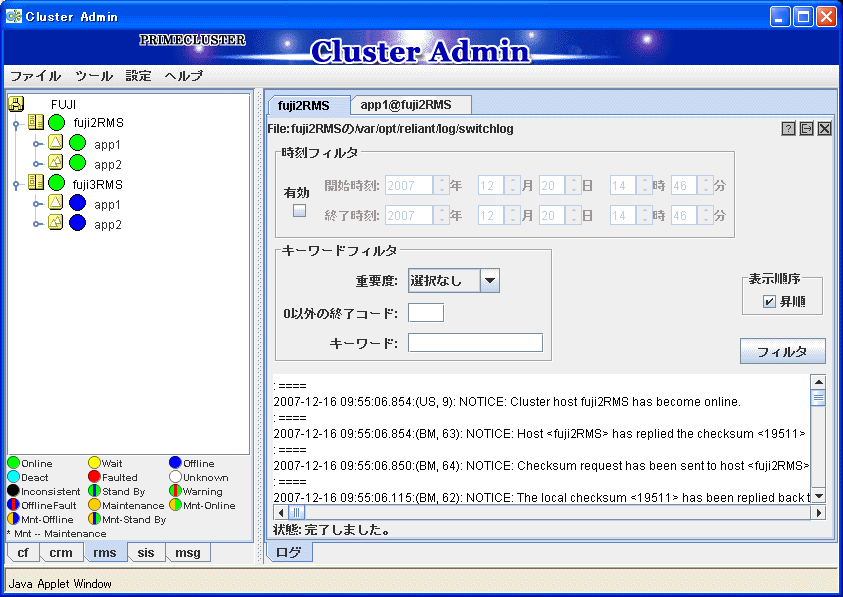Click green status circle of fuji2RMS app2

[77, 162]
